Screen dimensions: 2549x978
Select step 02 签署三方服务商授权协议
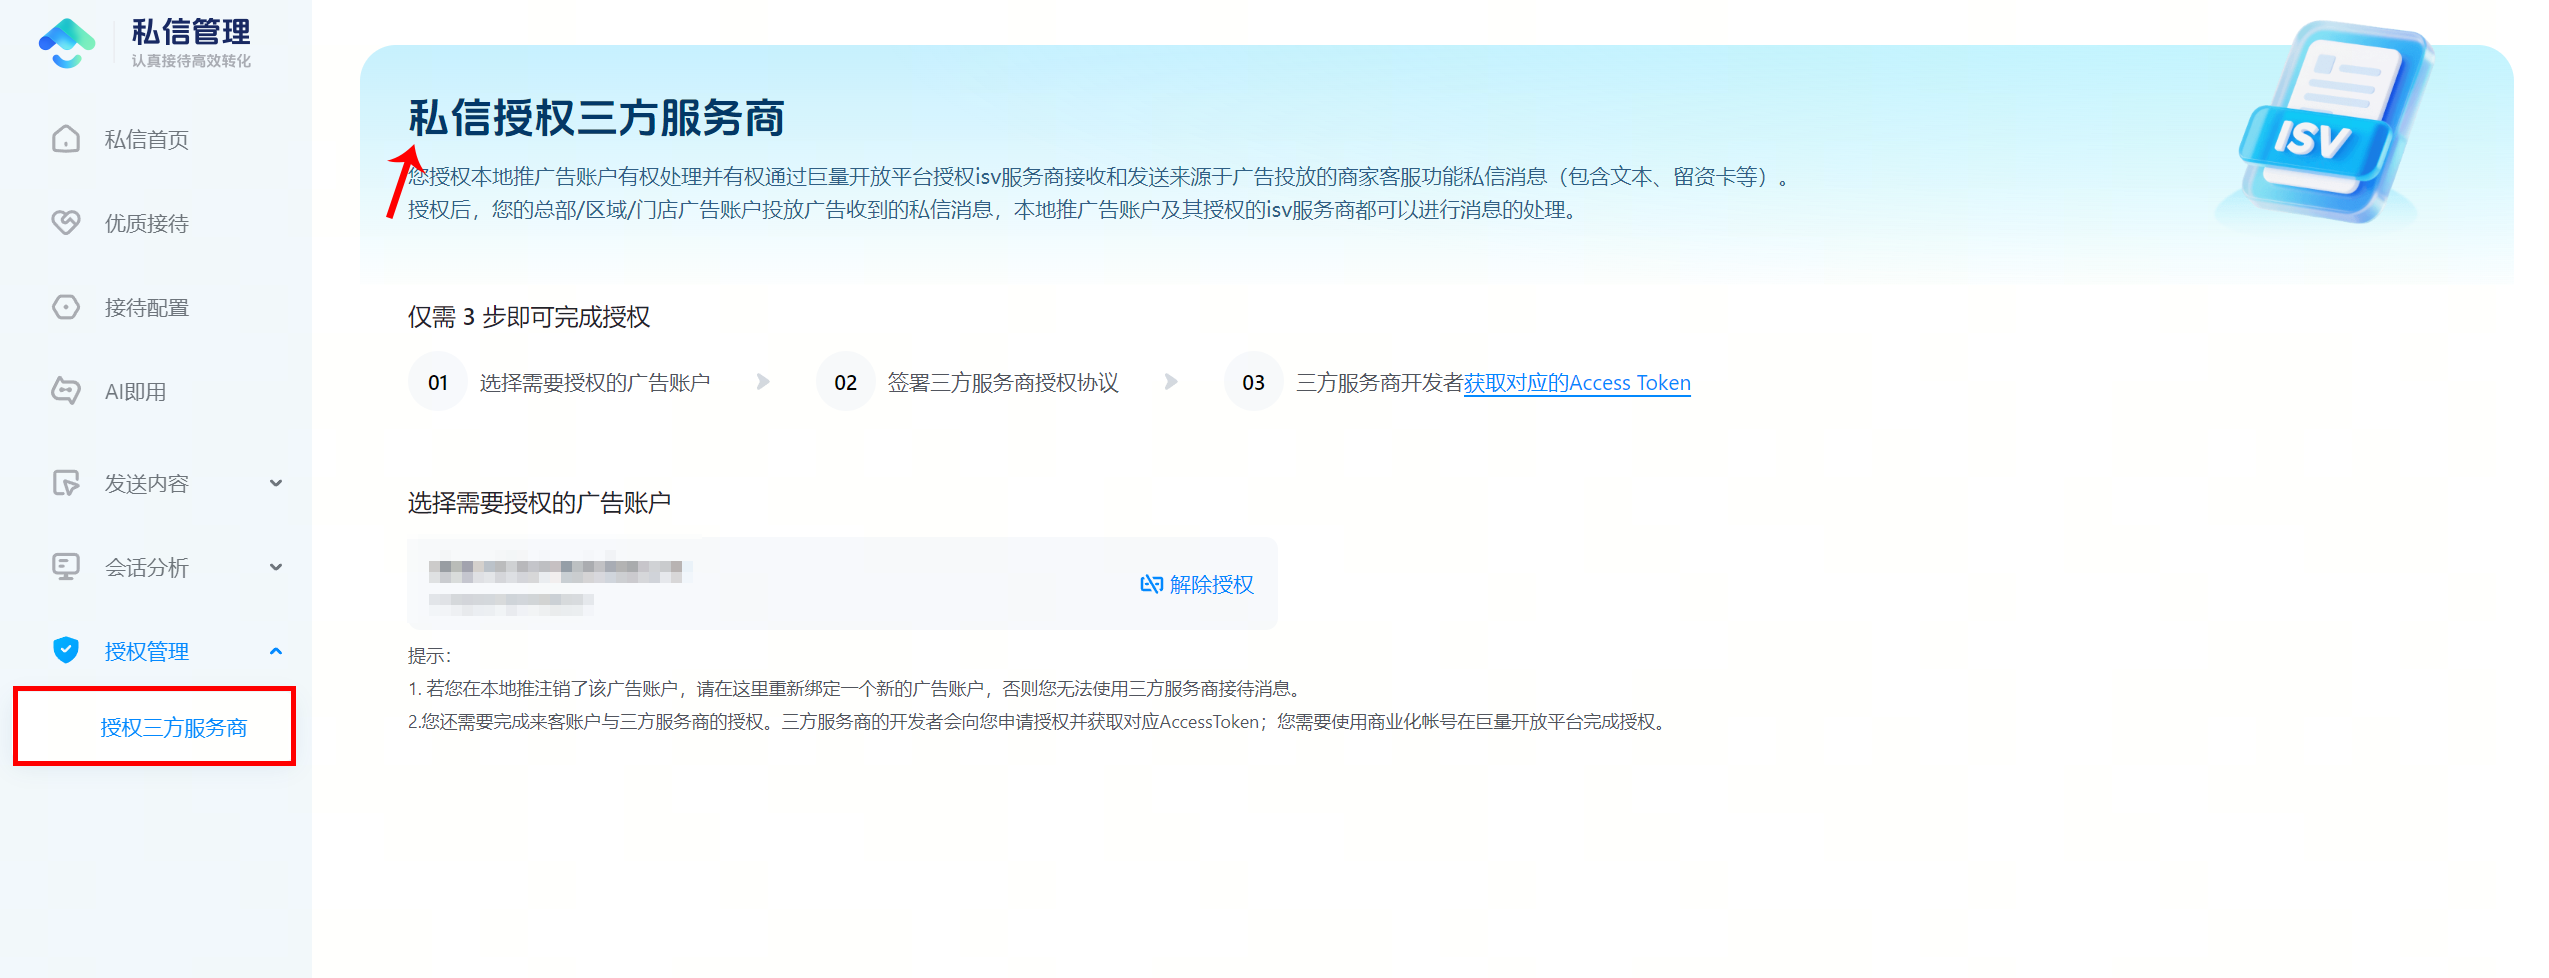[x=1002, y=383]
